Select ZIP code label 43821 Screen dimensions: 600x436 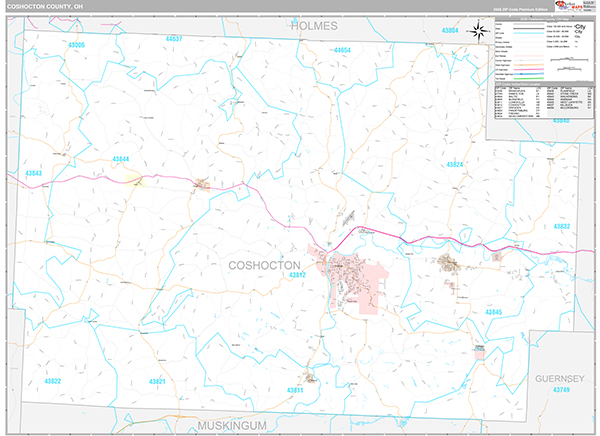[157, 381]
